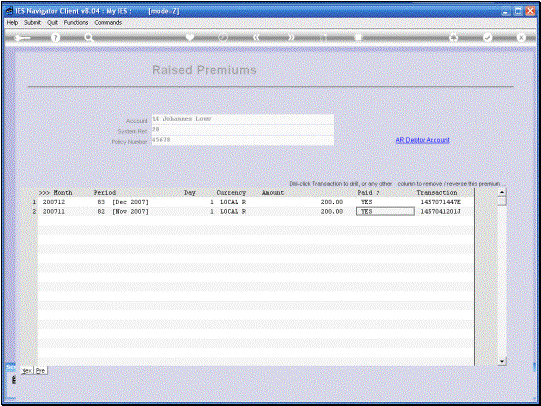This screenshot has height=406, width=541.
Task: Open the AR Debtor Account link
Action: [x=422, y=140]
